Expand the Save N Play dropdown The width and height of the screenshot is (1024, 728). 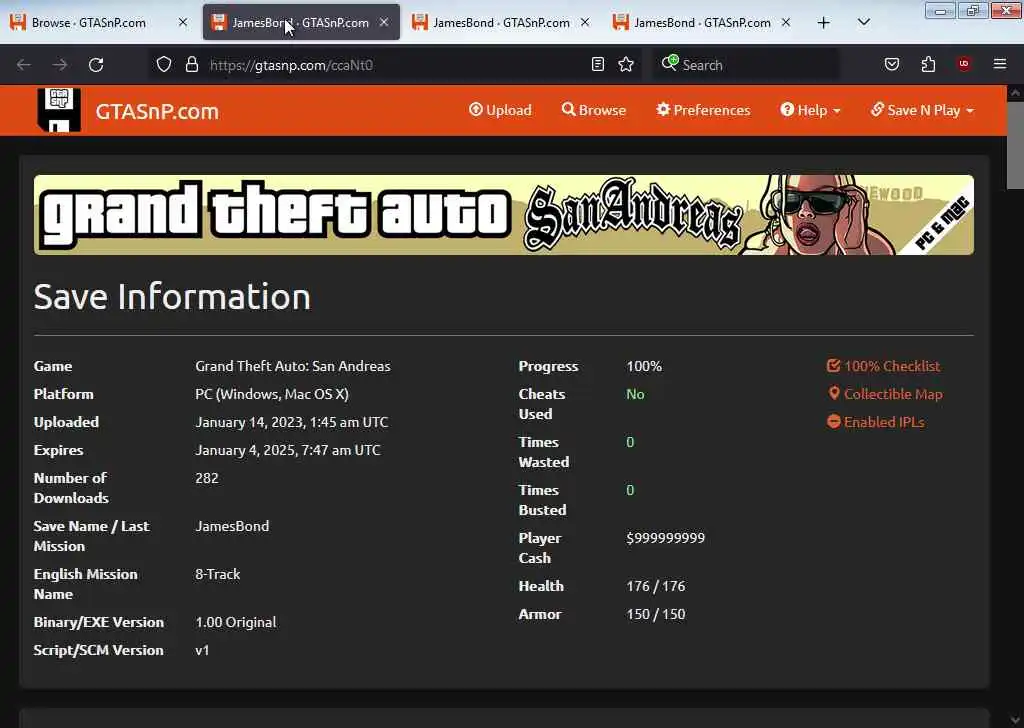point(922,110)
